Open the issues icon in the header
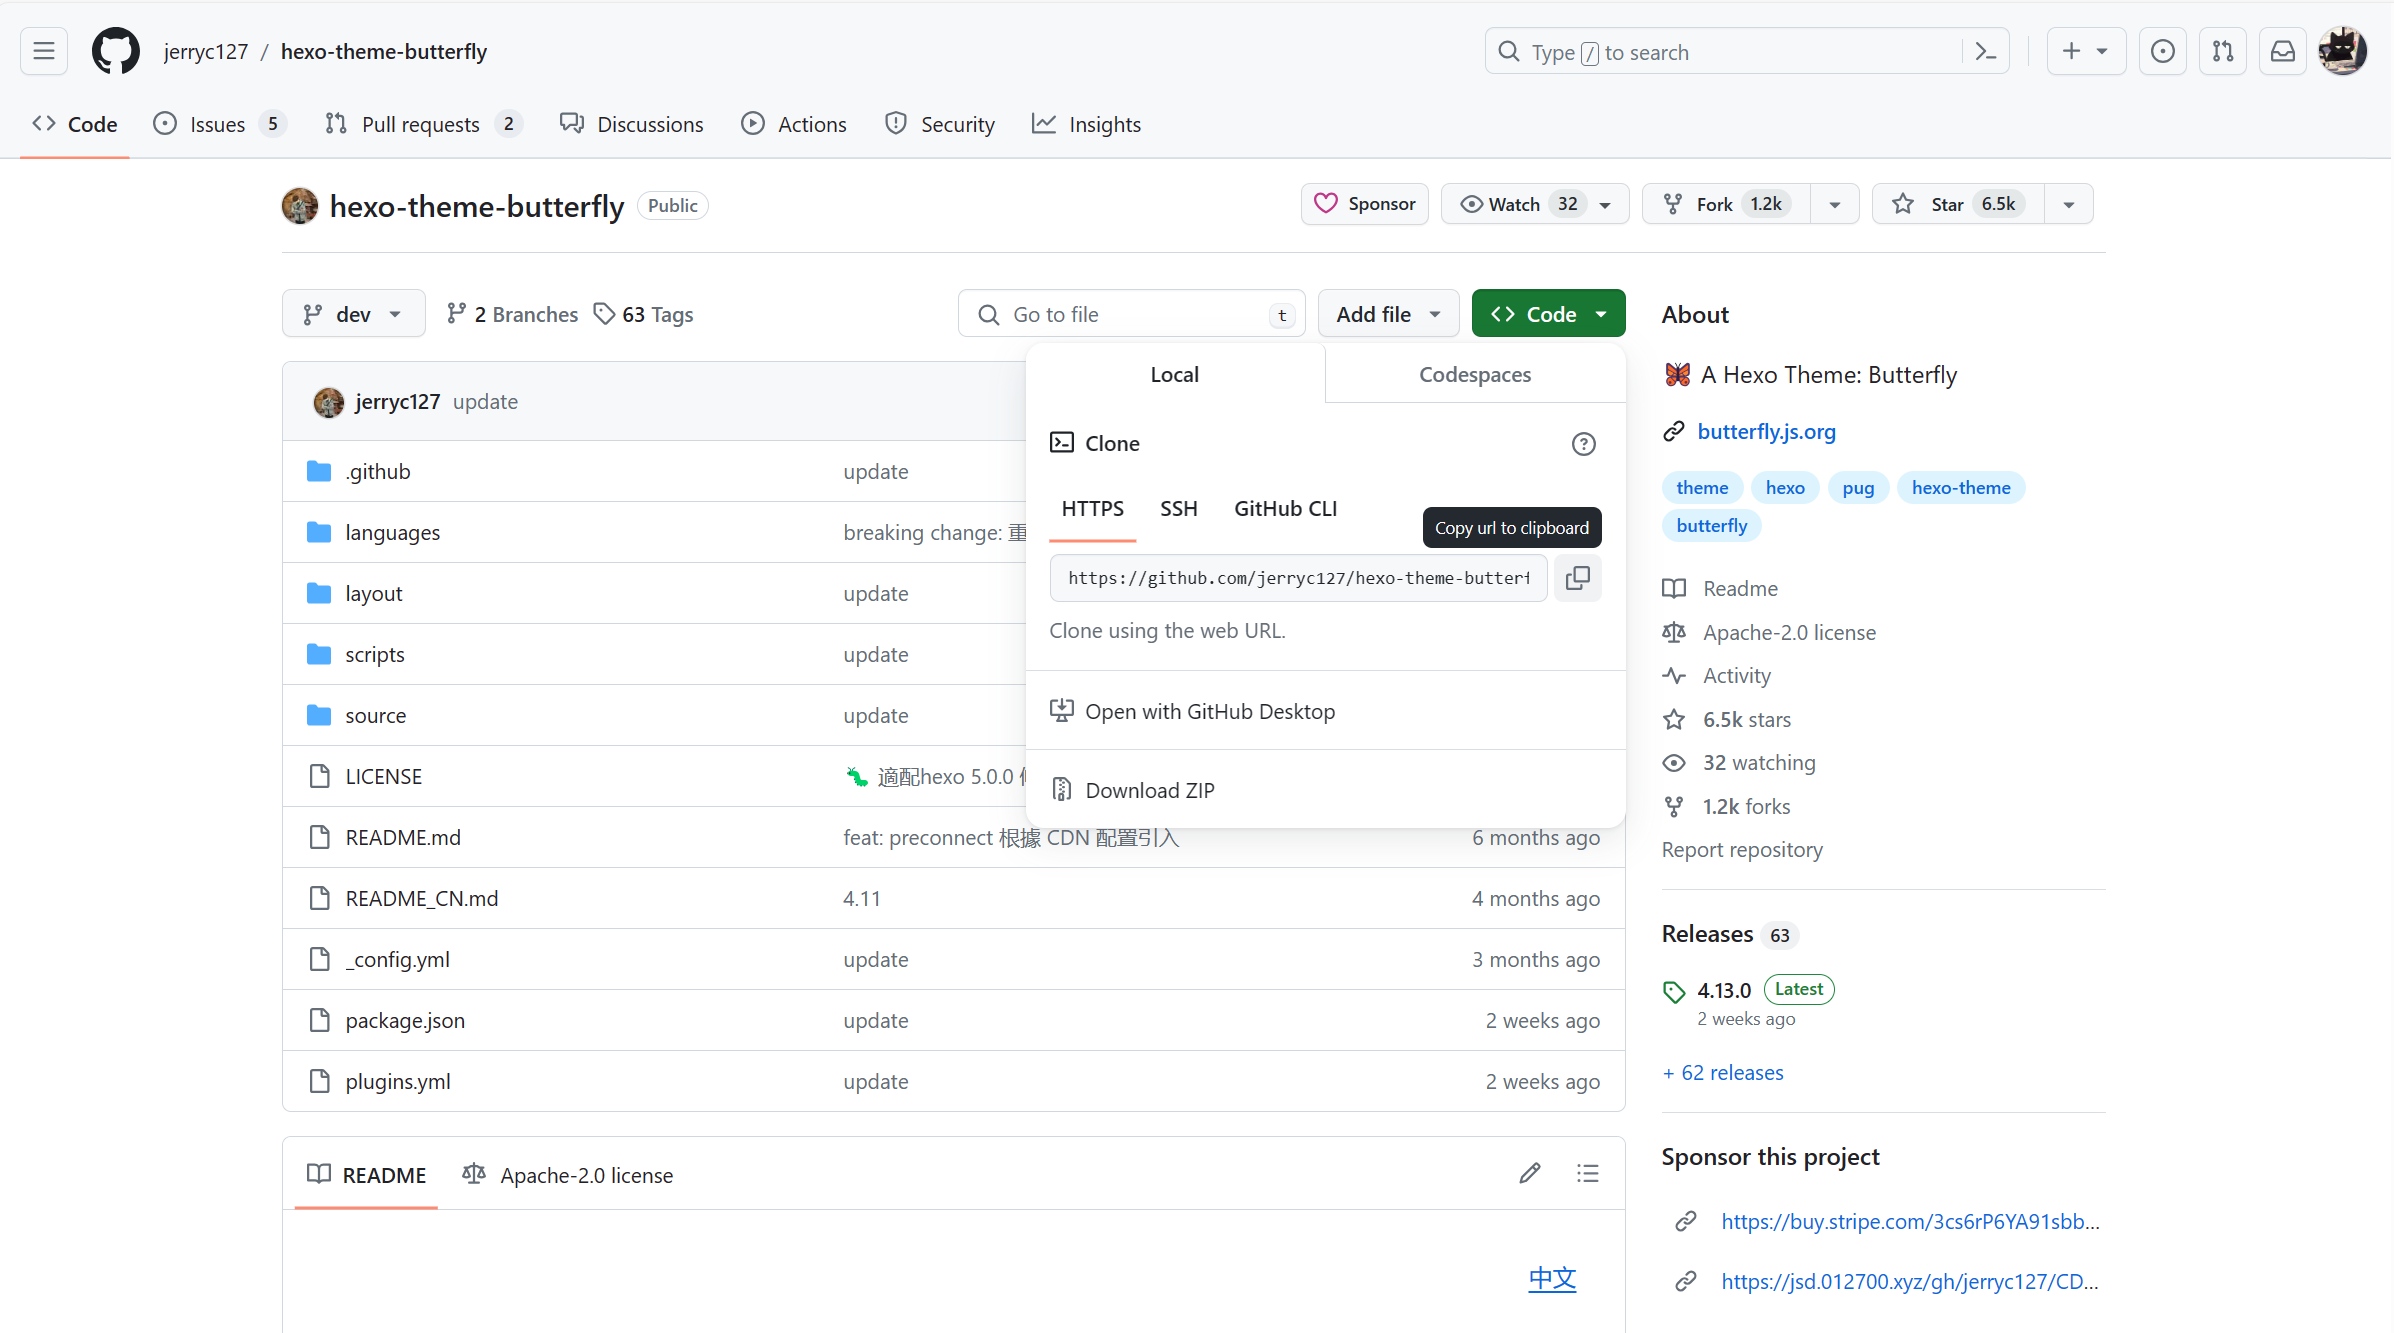 pyautogui.click(x=2163, y=51)
